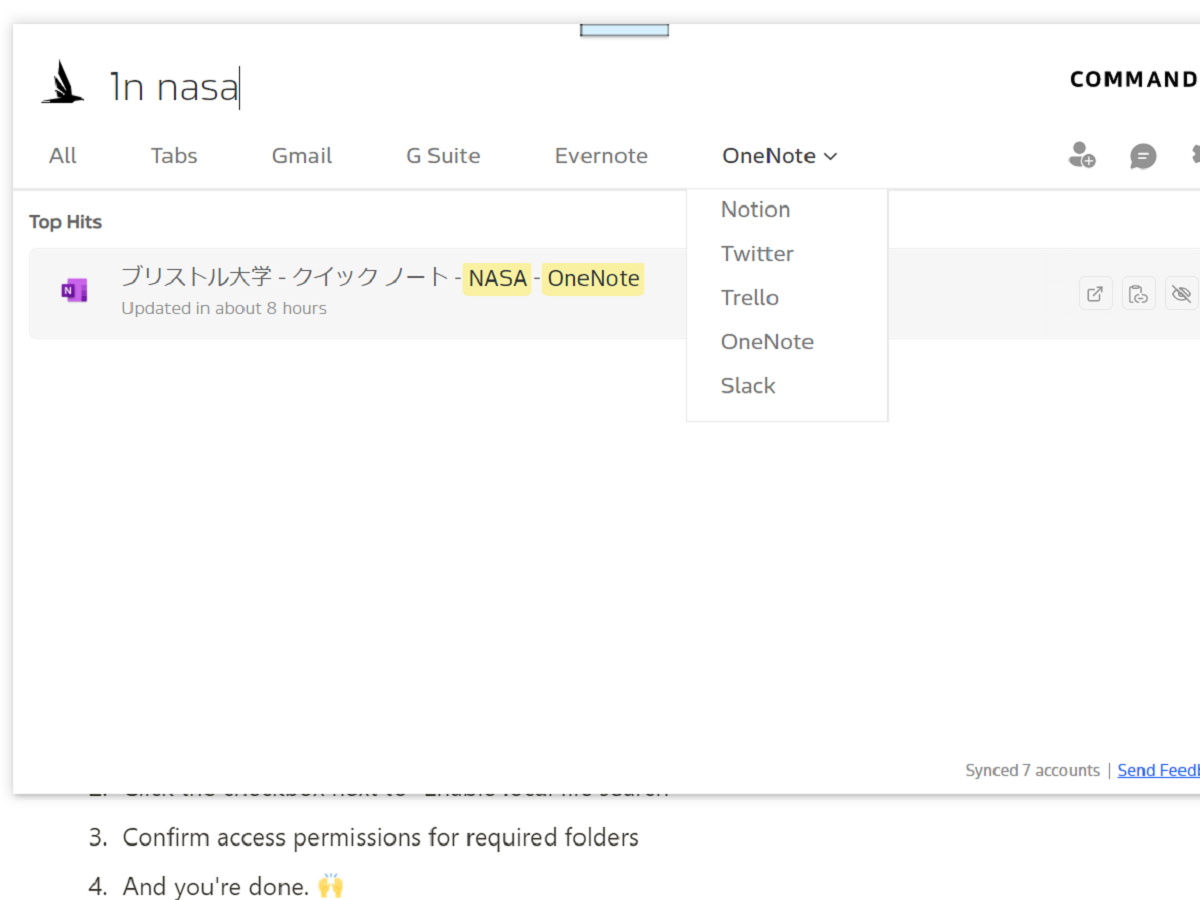Click the "Top Hits" heading
The image size is (1200, 900).
pyautogui.click(x=65, y=222)
